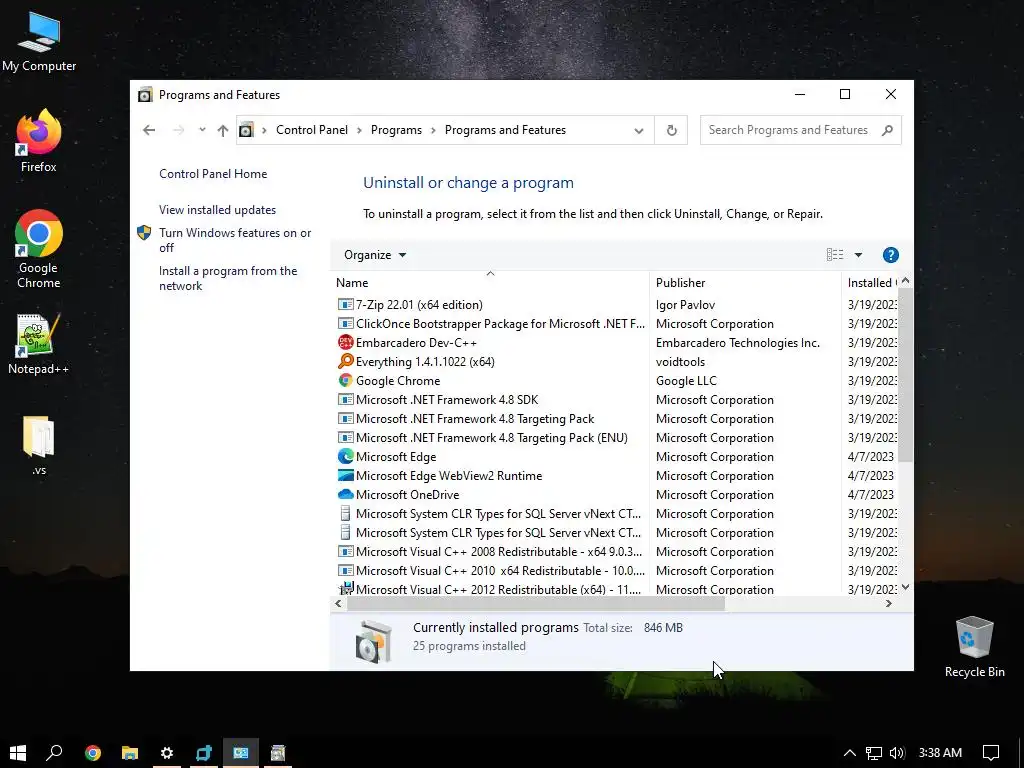Click the Google Chrome icon in program list
The width and height of the screenshot is (1024, 768).
345,380
